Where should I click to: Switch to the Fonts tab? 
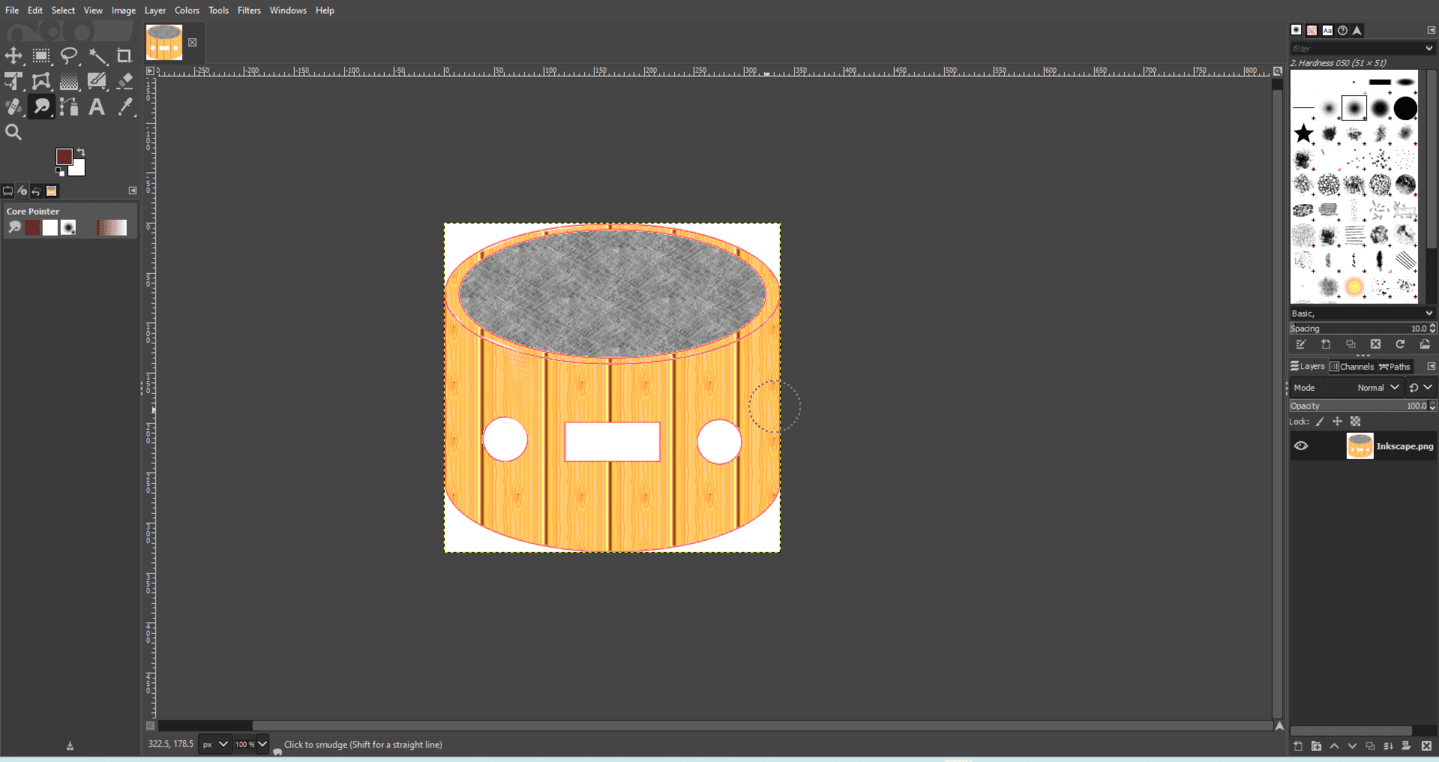pos(1327,31)
